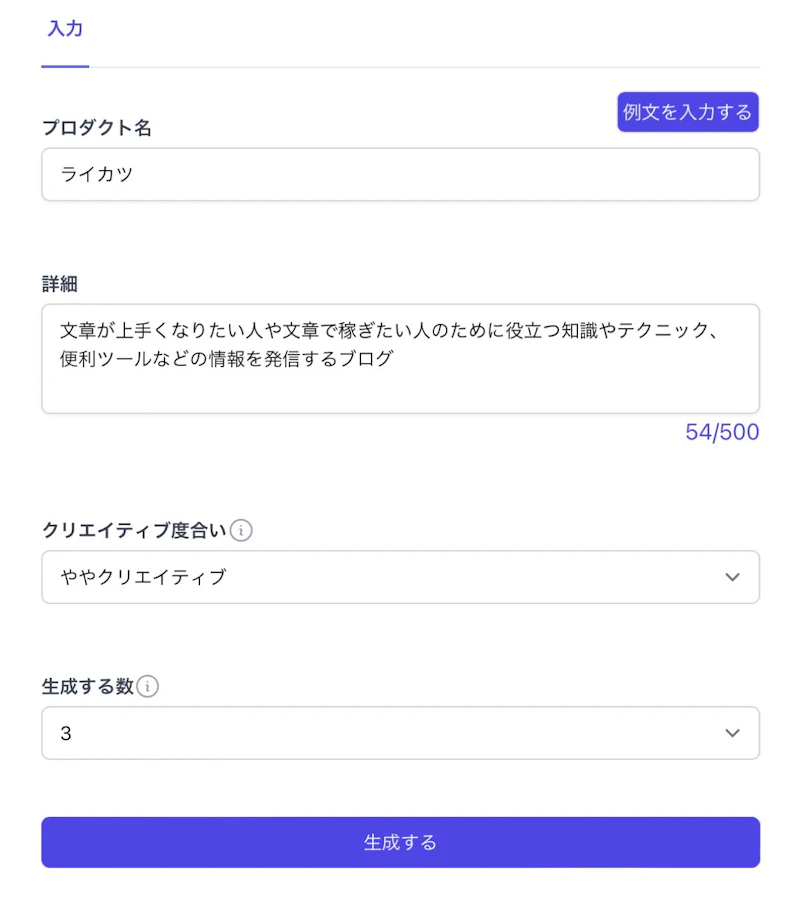800x899 pixels.
Task: Click the ライカツ text in product name
Action: [x=97, y=175]
